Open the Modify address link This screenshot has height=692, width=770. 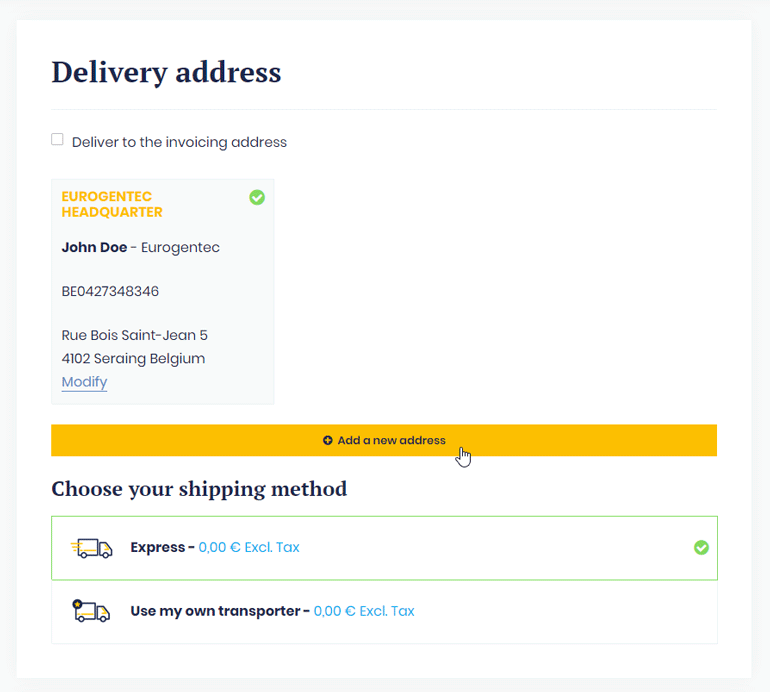(x=84, y=382)
